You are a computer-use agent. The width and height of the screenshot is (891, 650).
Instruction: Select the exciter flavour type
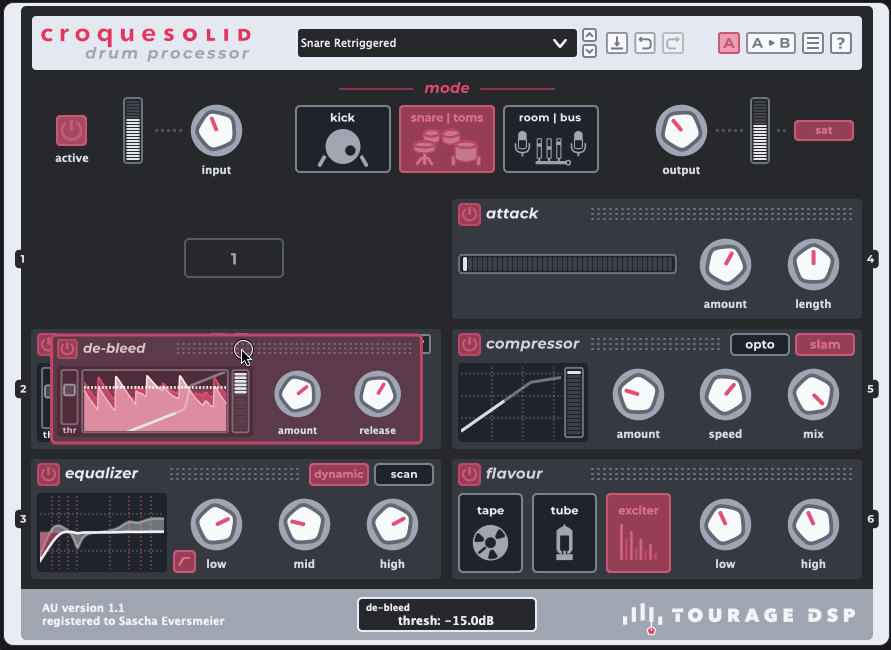[x=638, y=533]
